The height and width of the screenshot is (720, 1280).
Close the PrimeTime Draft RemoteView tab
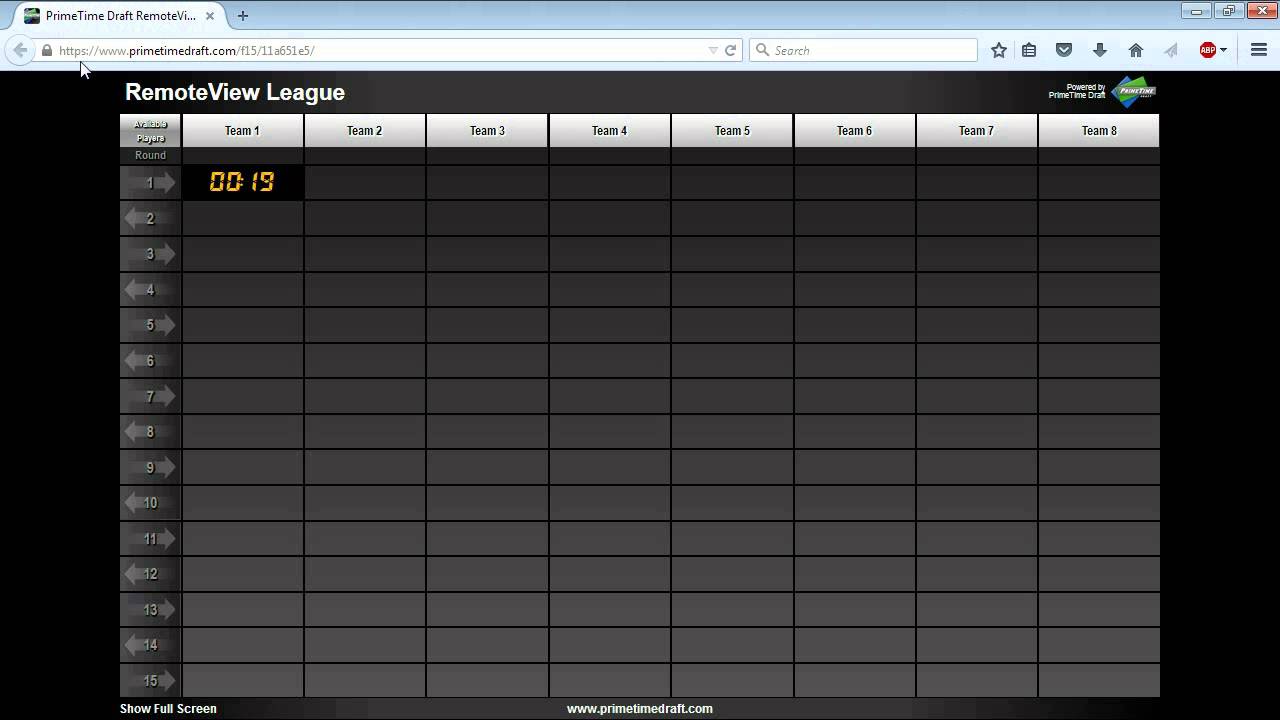click(209, 16)
